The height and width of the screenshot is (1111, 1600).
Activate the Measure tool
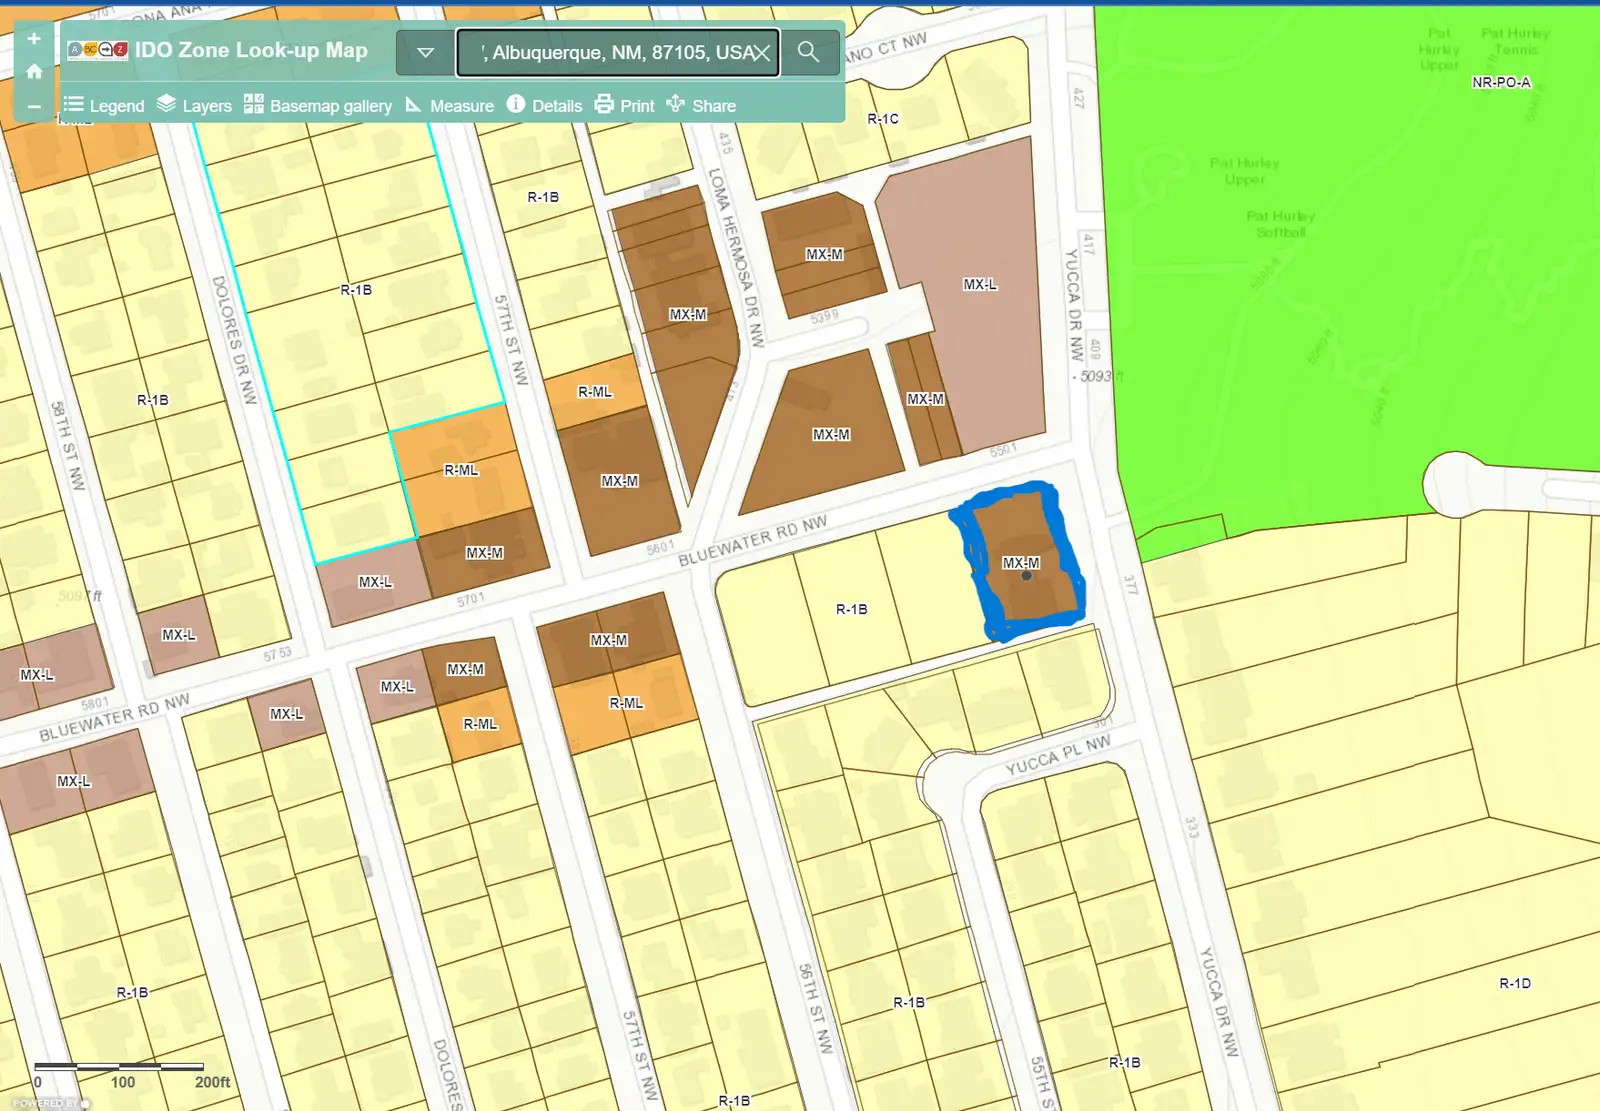(x=449, y=105)
